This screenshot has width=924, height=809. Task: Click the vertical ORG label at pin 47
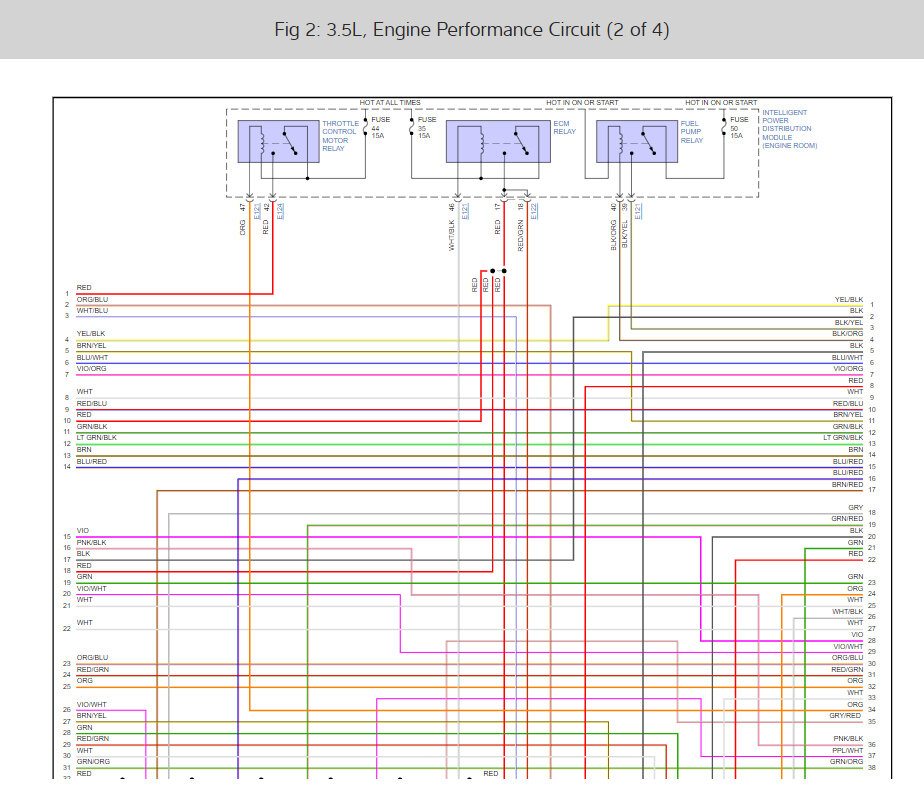tap(242, 227)
